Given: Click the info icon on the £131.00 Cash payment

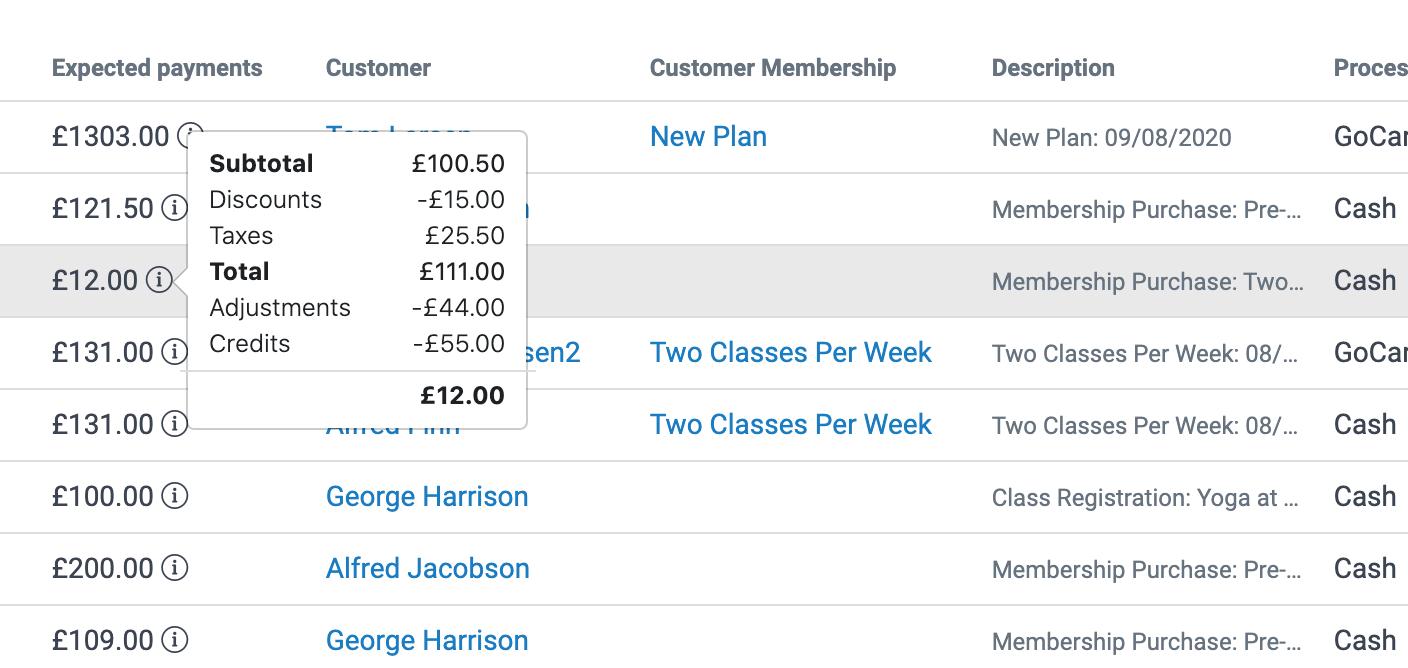Looking at the screenshot, I should point(174,425).
